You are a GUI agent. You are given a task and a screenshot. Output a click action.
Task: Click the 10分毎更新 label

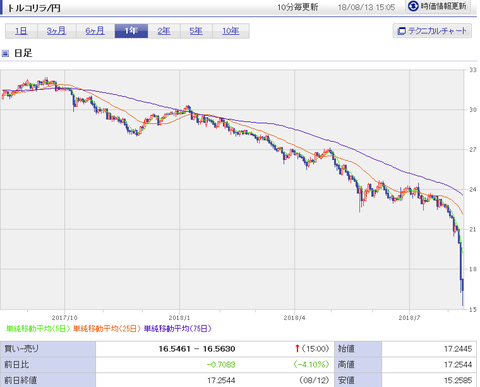point(298,7)
